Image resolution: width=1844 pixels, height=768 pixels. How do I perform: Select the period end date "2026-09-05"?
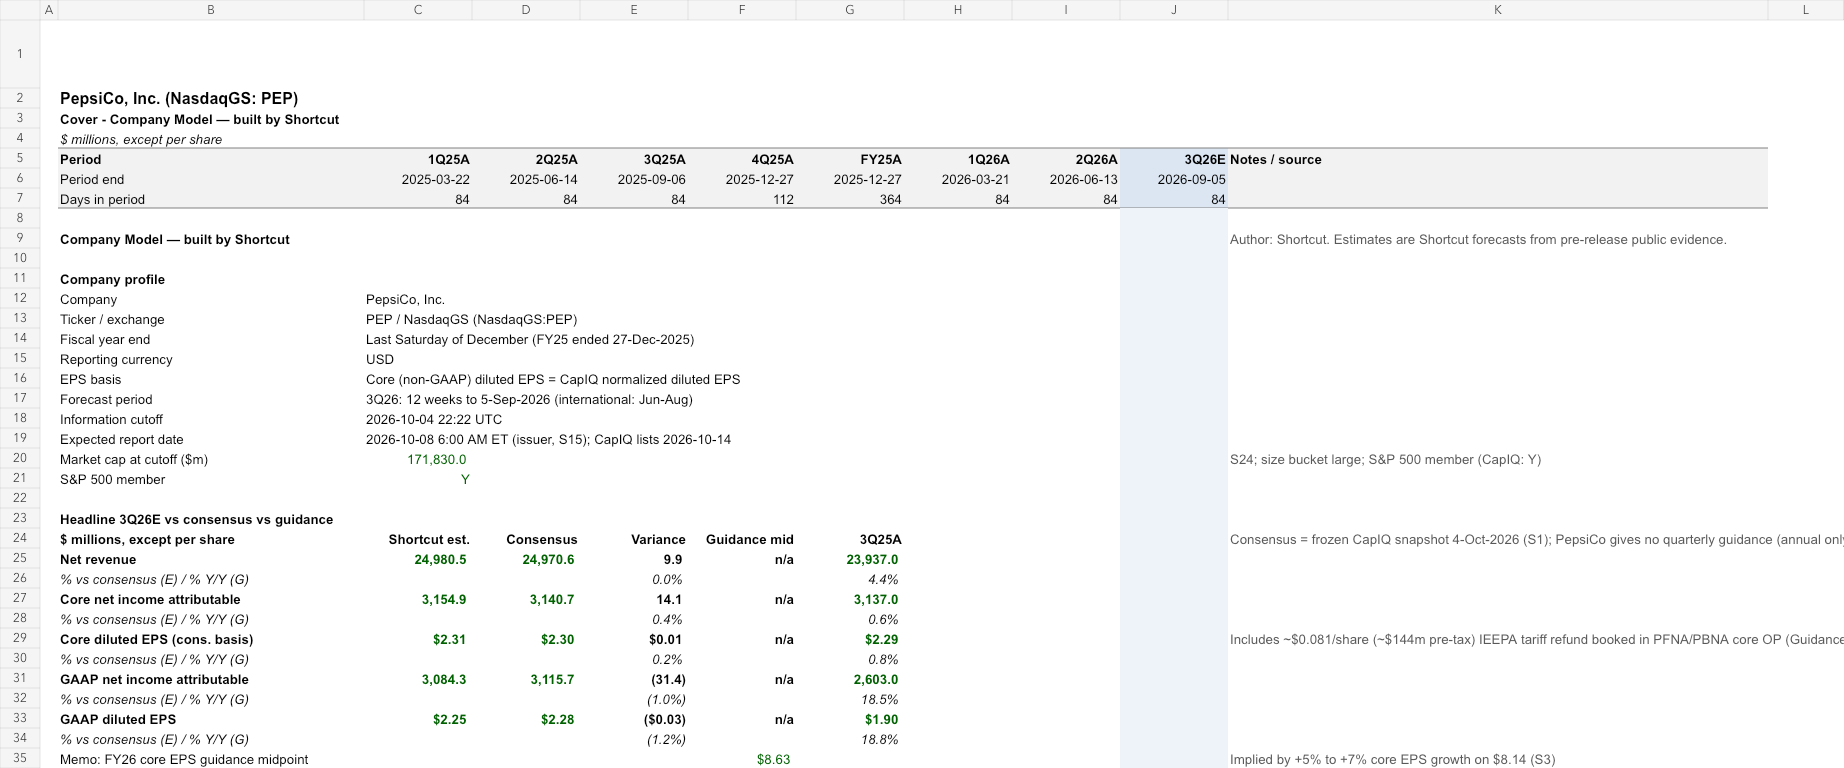[1191, 179]
